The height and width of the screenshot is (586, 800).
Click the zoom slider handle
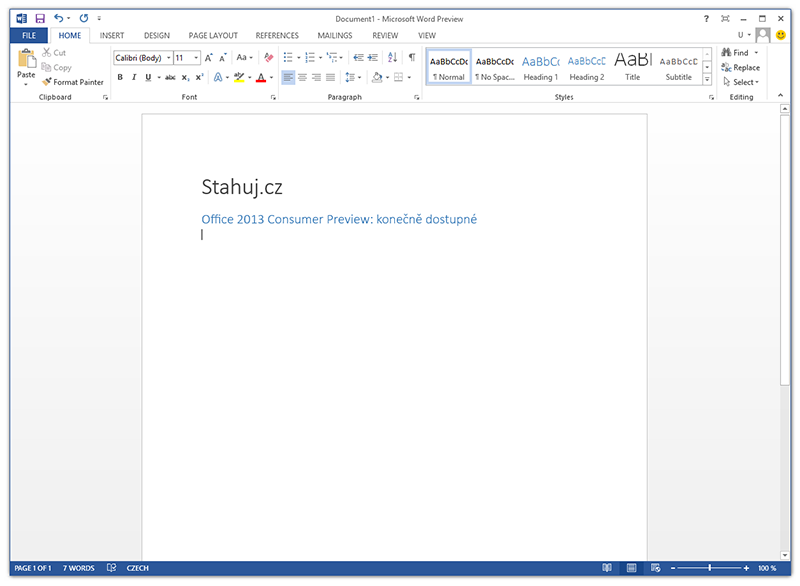710,568
